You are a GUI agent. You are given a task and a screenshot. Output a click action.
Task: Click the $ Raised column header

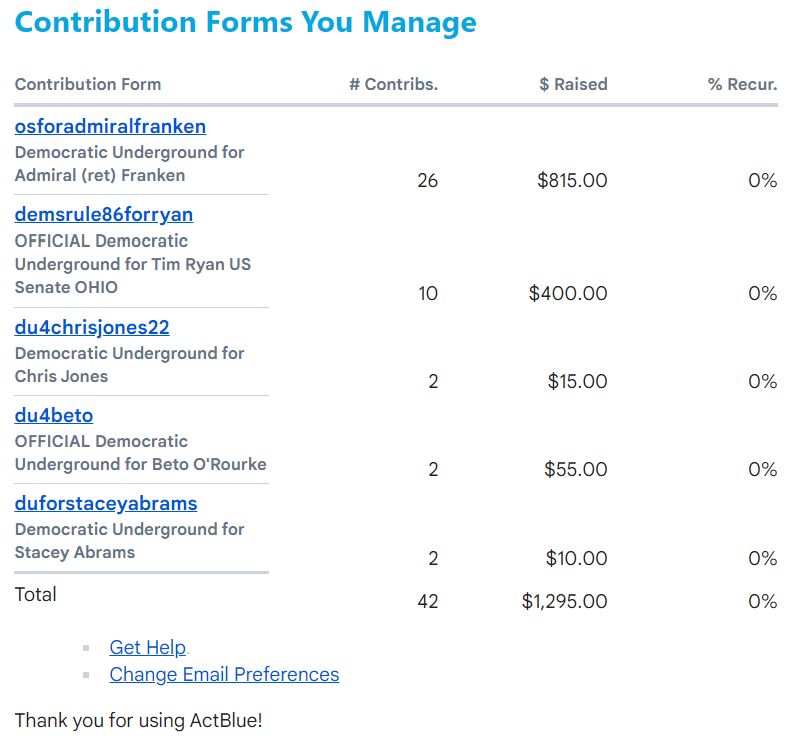(573, 85)
